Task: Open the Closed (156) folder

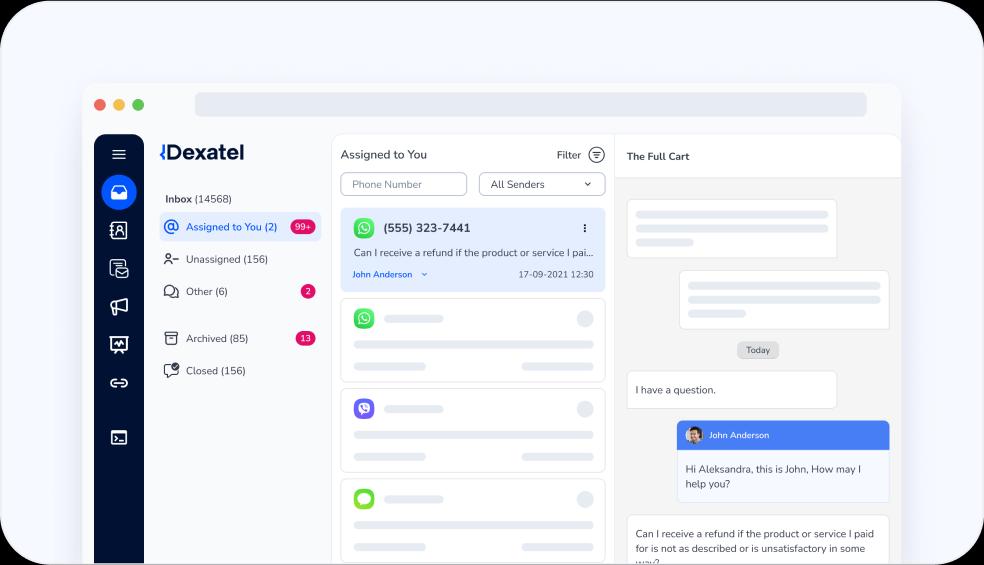Action: click(205, 370)
